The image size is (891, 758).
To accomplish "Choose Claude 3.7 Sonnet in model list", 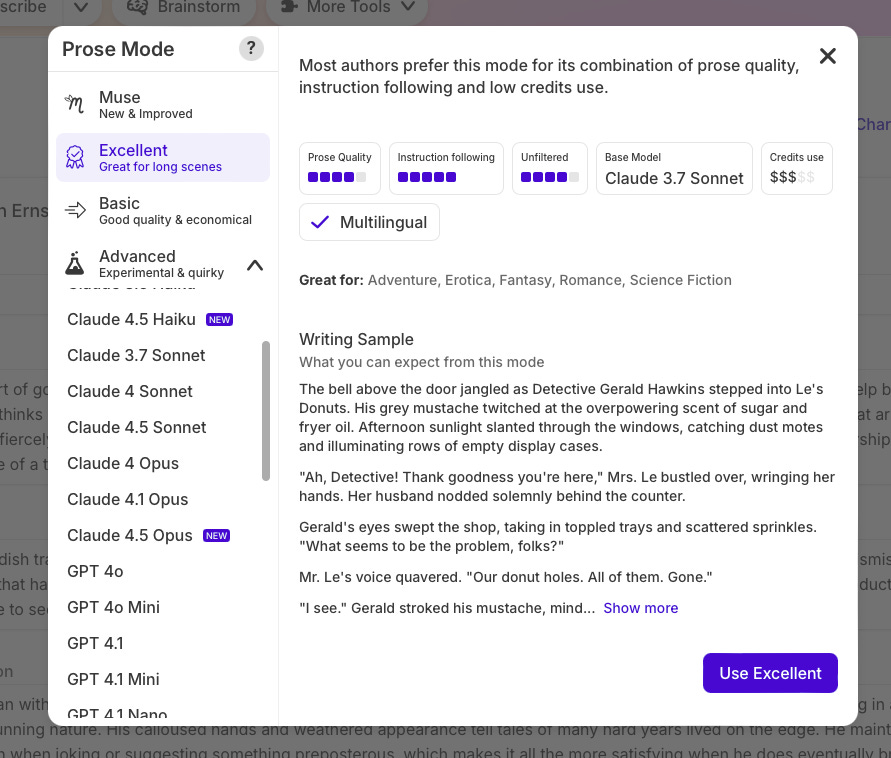I will [x=136, y=355].
